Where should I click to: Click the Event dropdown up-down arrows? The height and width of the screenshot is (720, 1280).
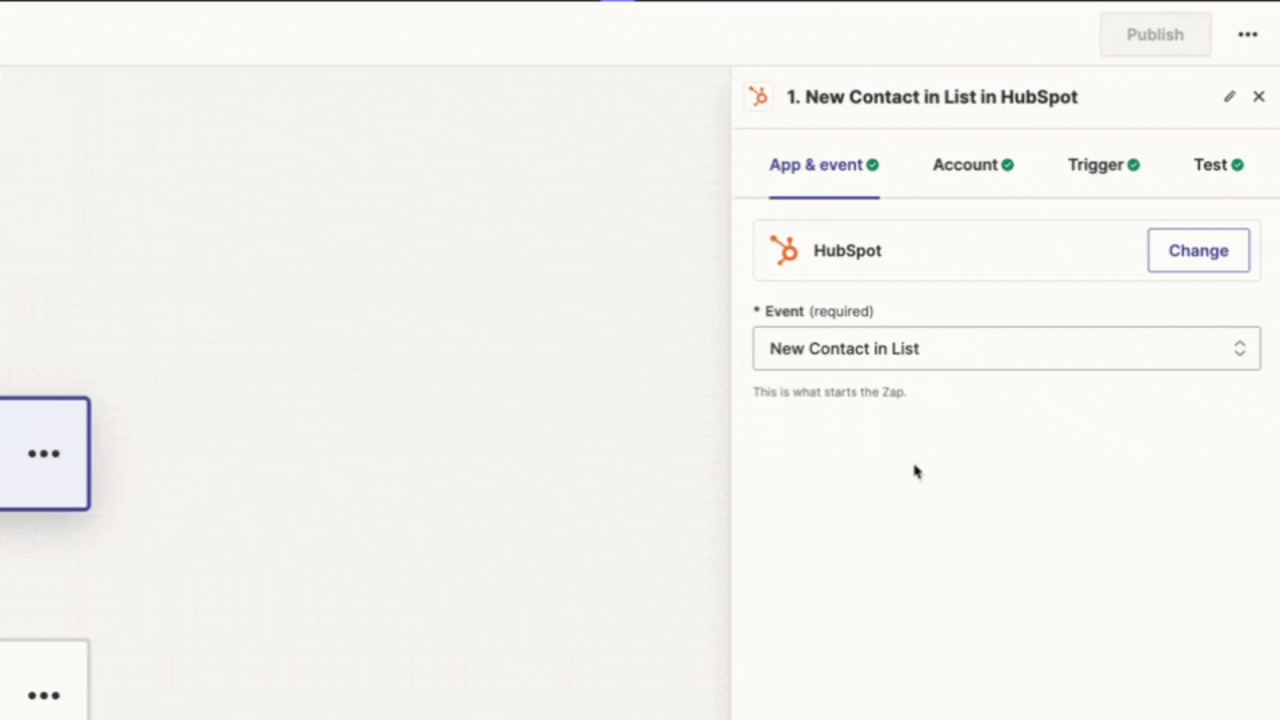coord(1239,349)
